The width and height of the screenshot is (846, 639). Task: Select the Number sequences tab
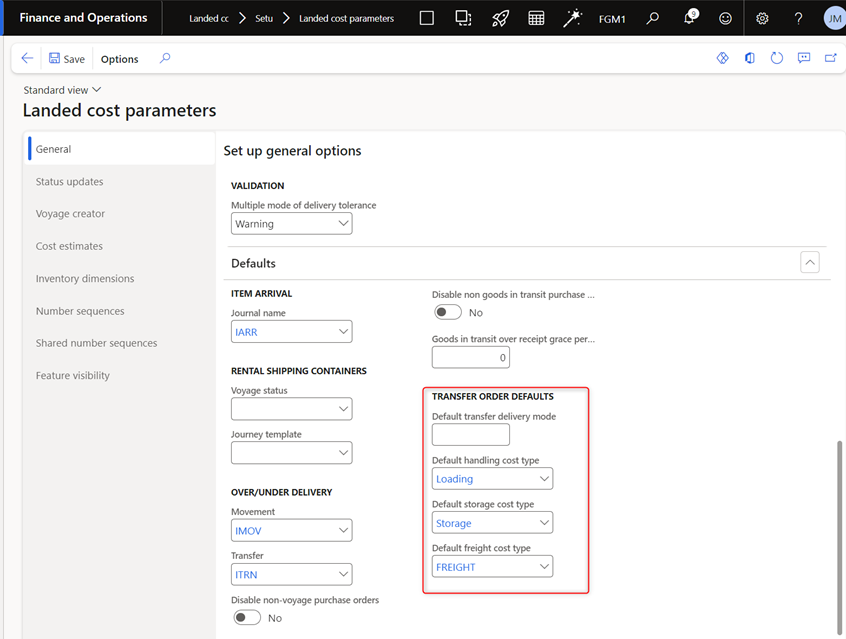[80, 311]
